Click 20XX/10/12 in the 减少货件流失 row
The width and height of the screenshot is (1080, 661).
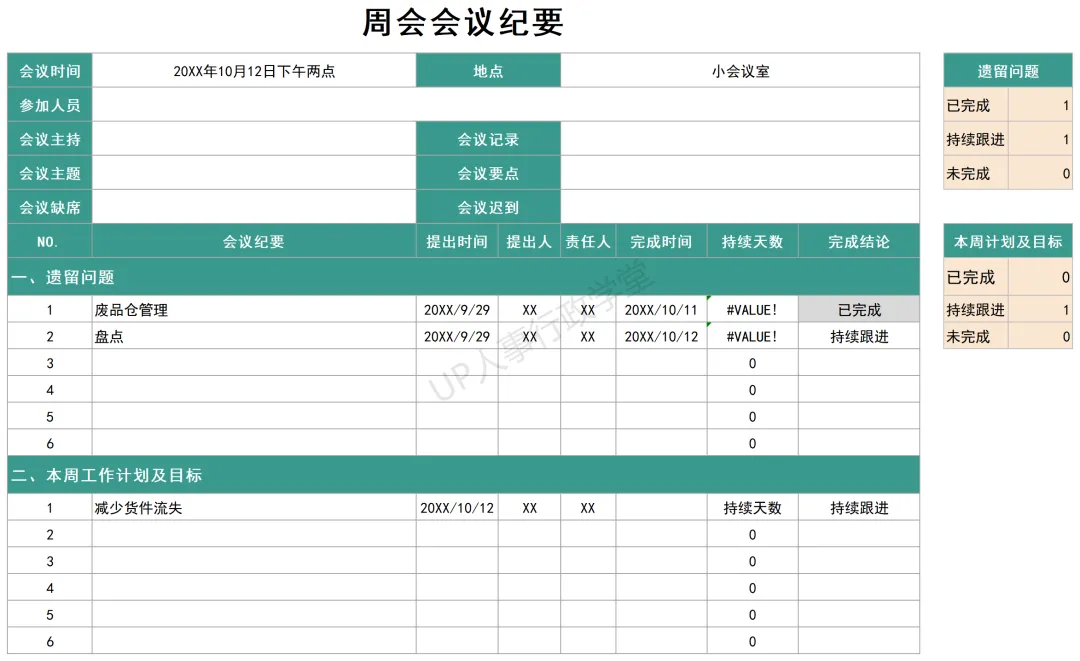[x=457, y=507]
